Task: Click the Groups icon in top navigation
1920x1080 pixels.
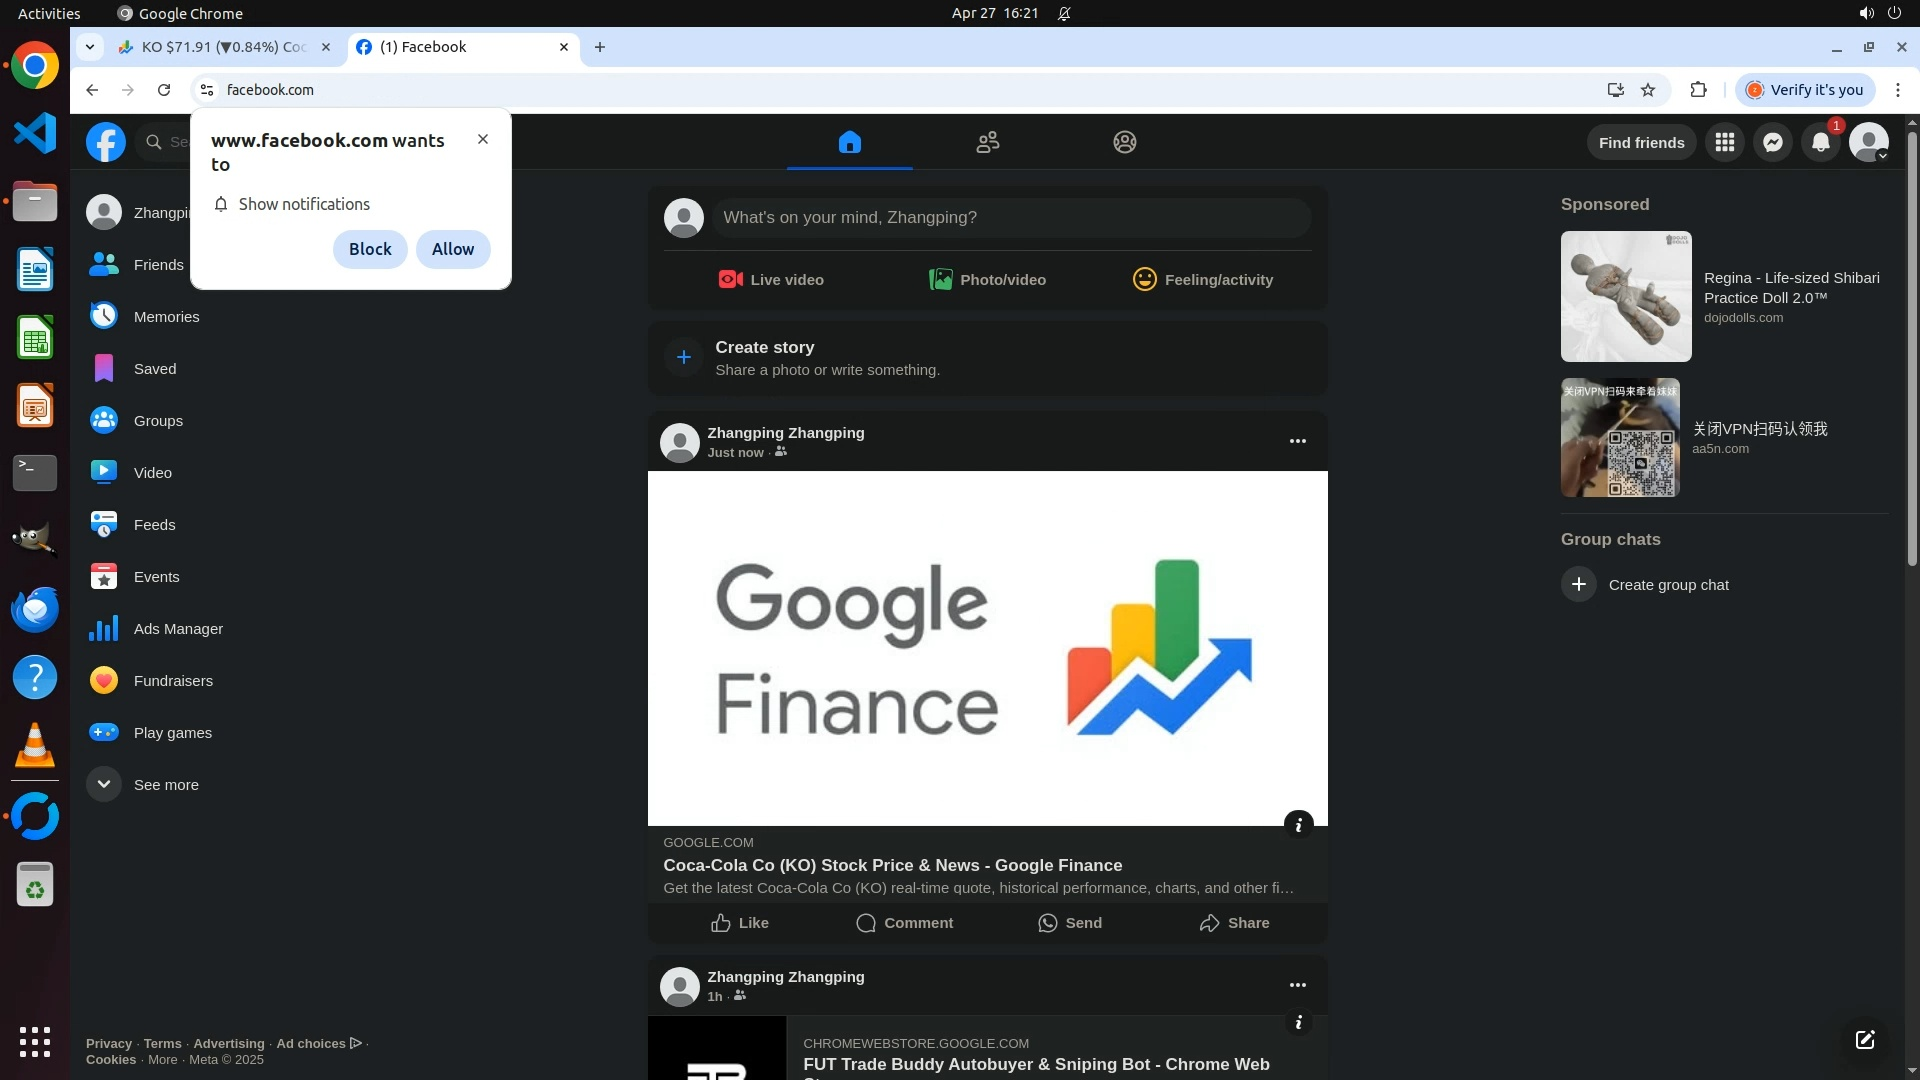Action: pyautogui.click(x=1124, y=143)
